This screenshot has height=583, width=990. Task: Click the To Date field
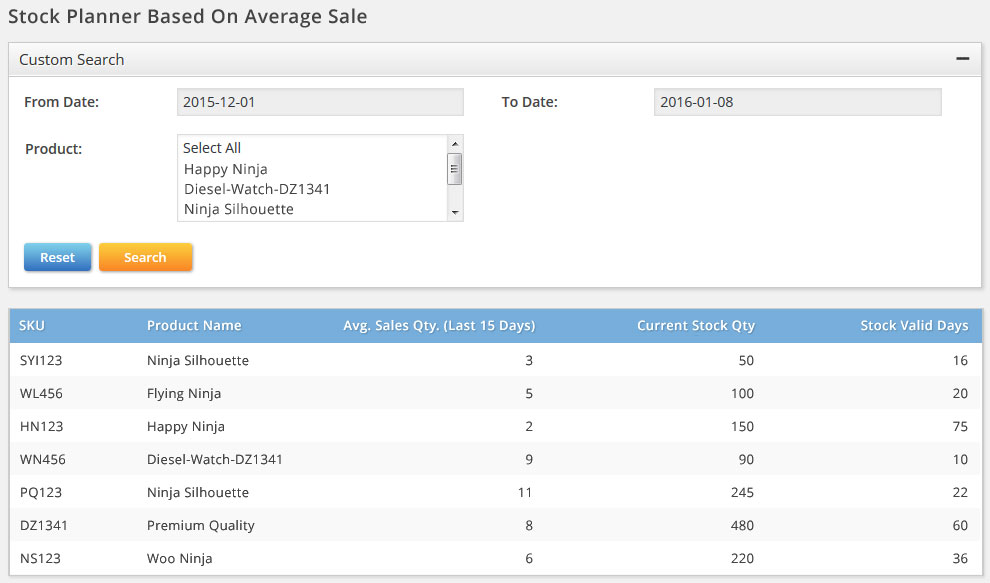pos(797,102)
